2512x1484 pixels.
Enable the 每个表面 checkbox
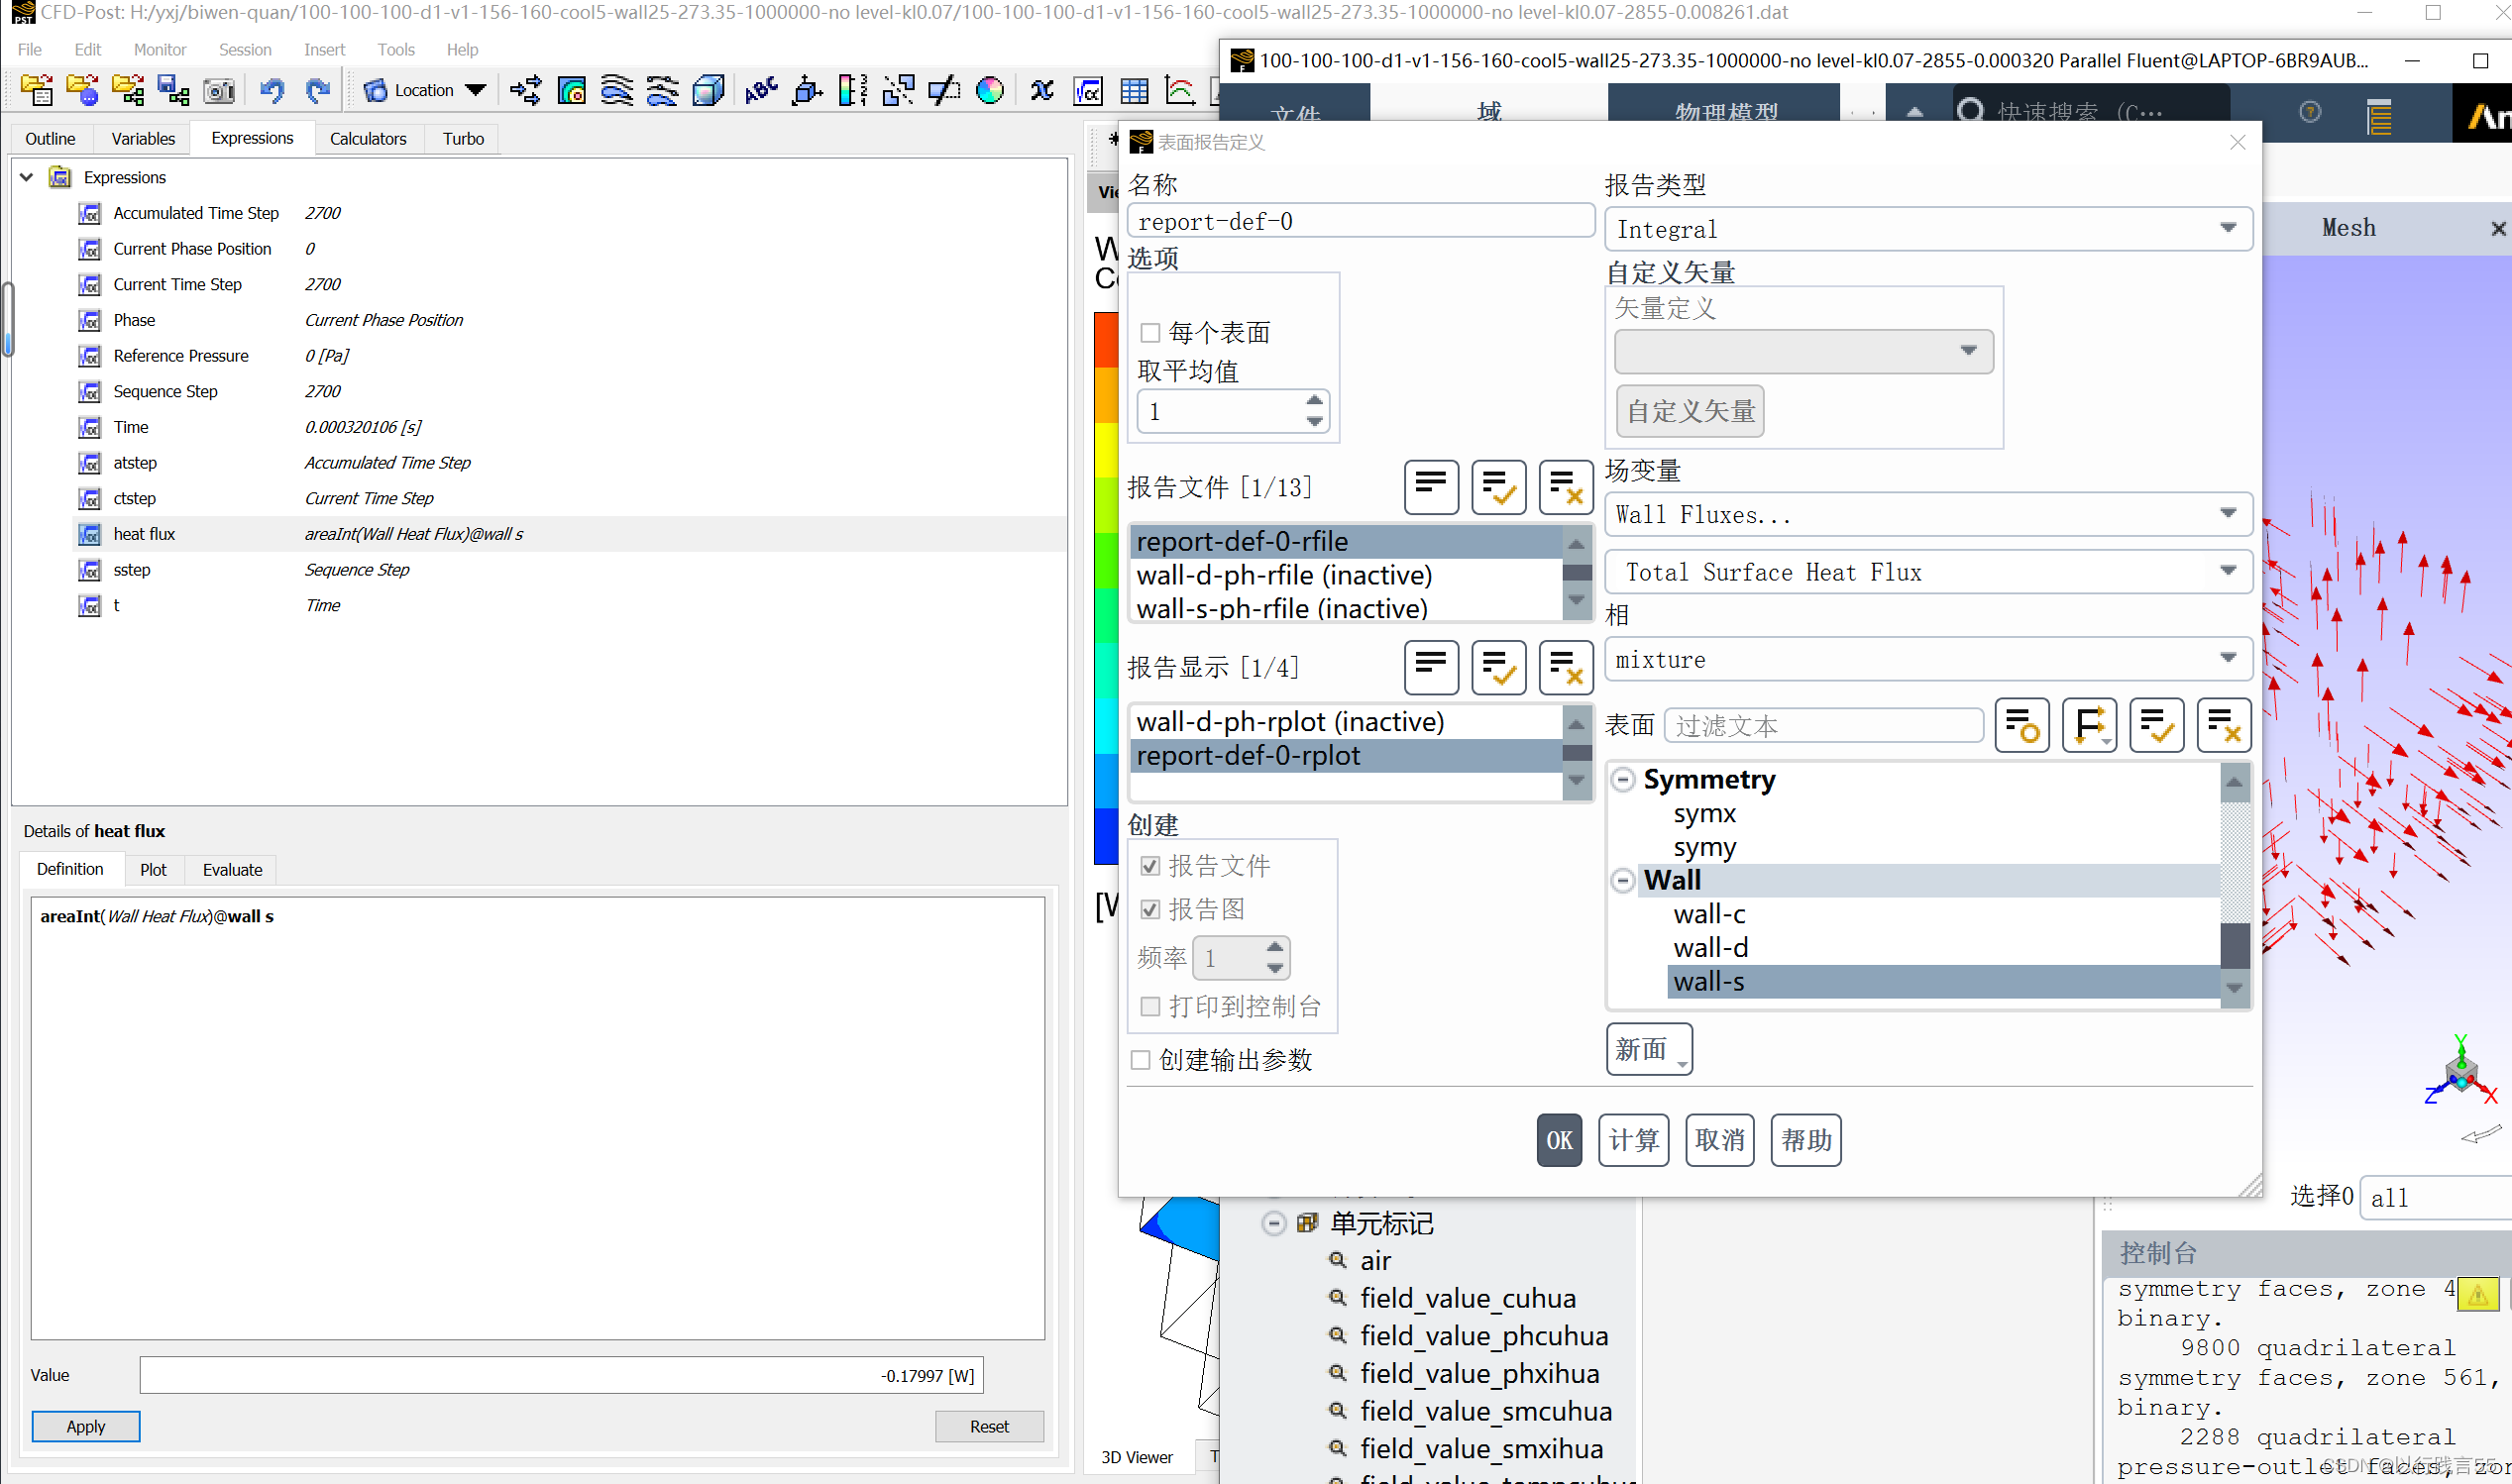click(1149, 332)
